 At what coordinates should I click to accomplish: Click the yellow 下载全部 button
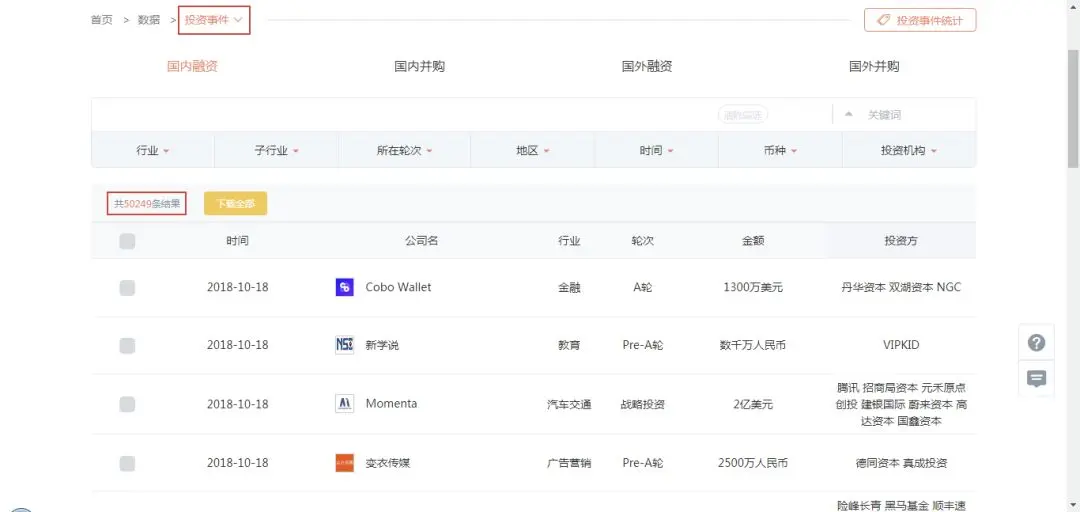236,203
